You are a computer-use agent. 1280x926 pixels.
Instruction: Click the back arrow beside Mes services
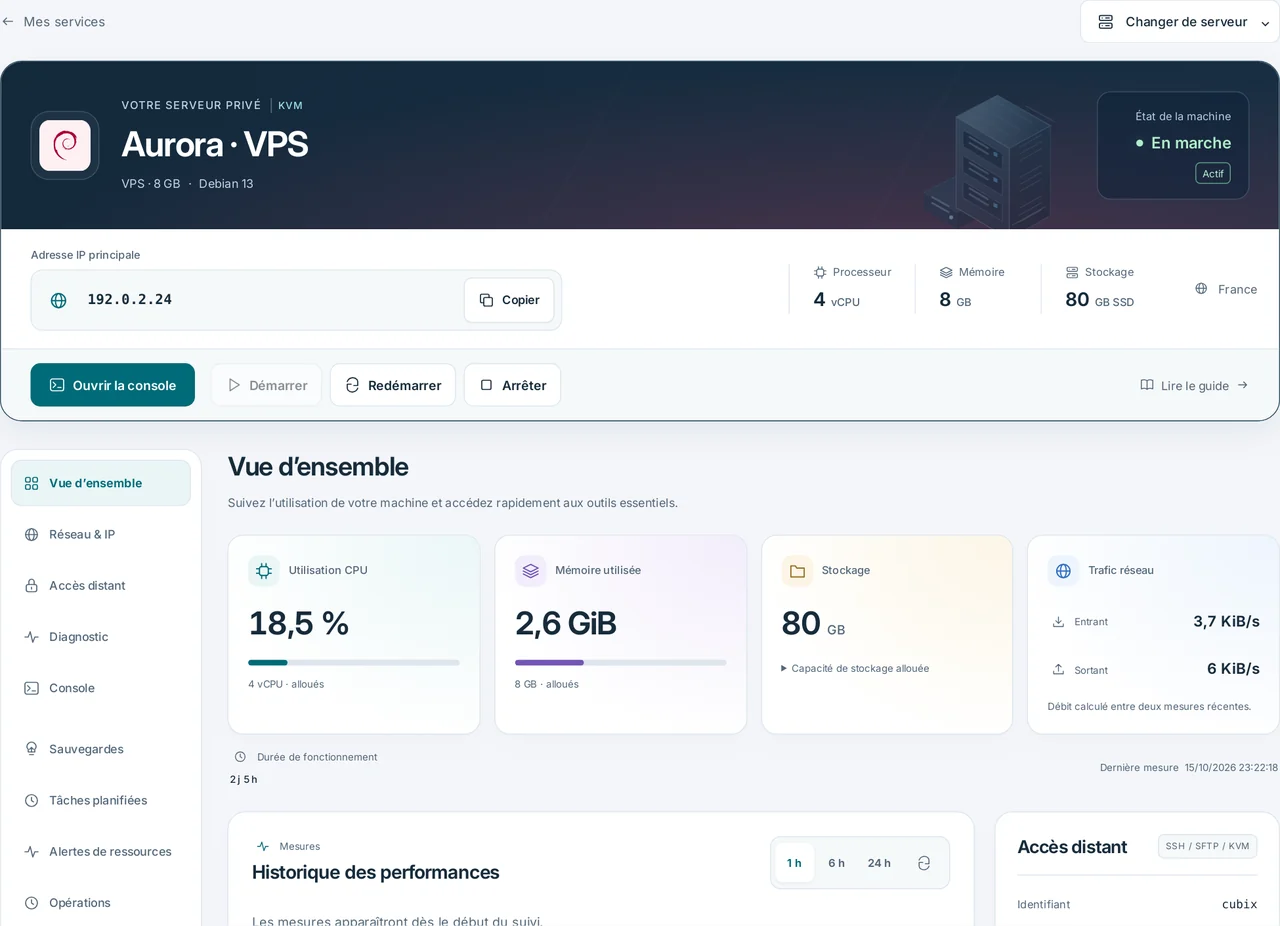coord(8,22)
